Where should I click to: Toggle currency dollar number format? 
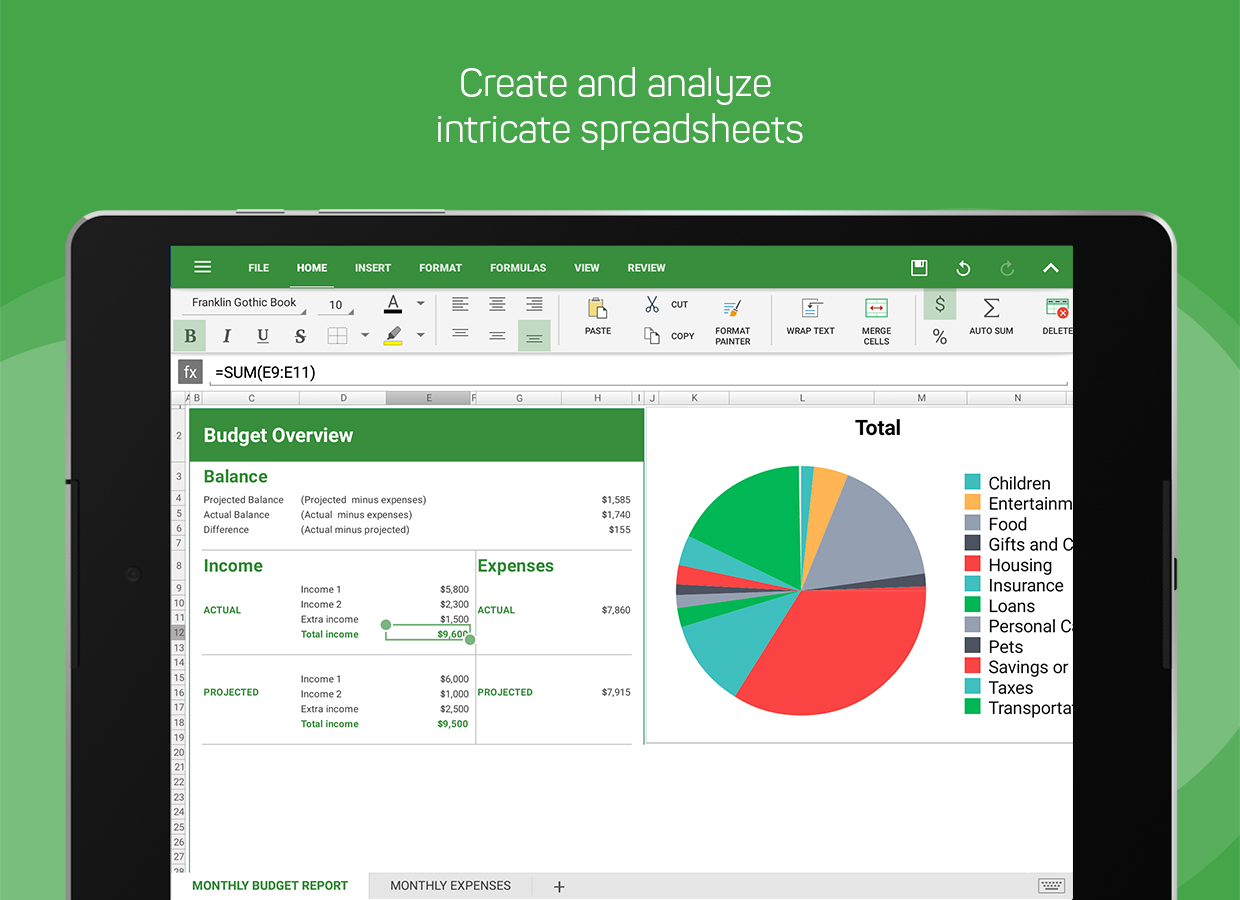tap(940, 305)
